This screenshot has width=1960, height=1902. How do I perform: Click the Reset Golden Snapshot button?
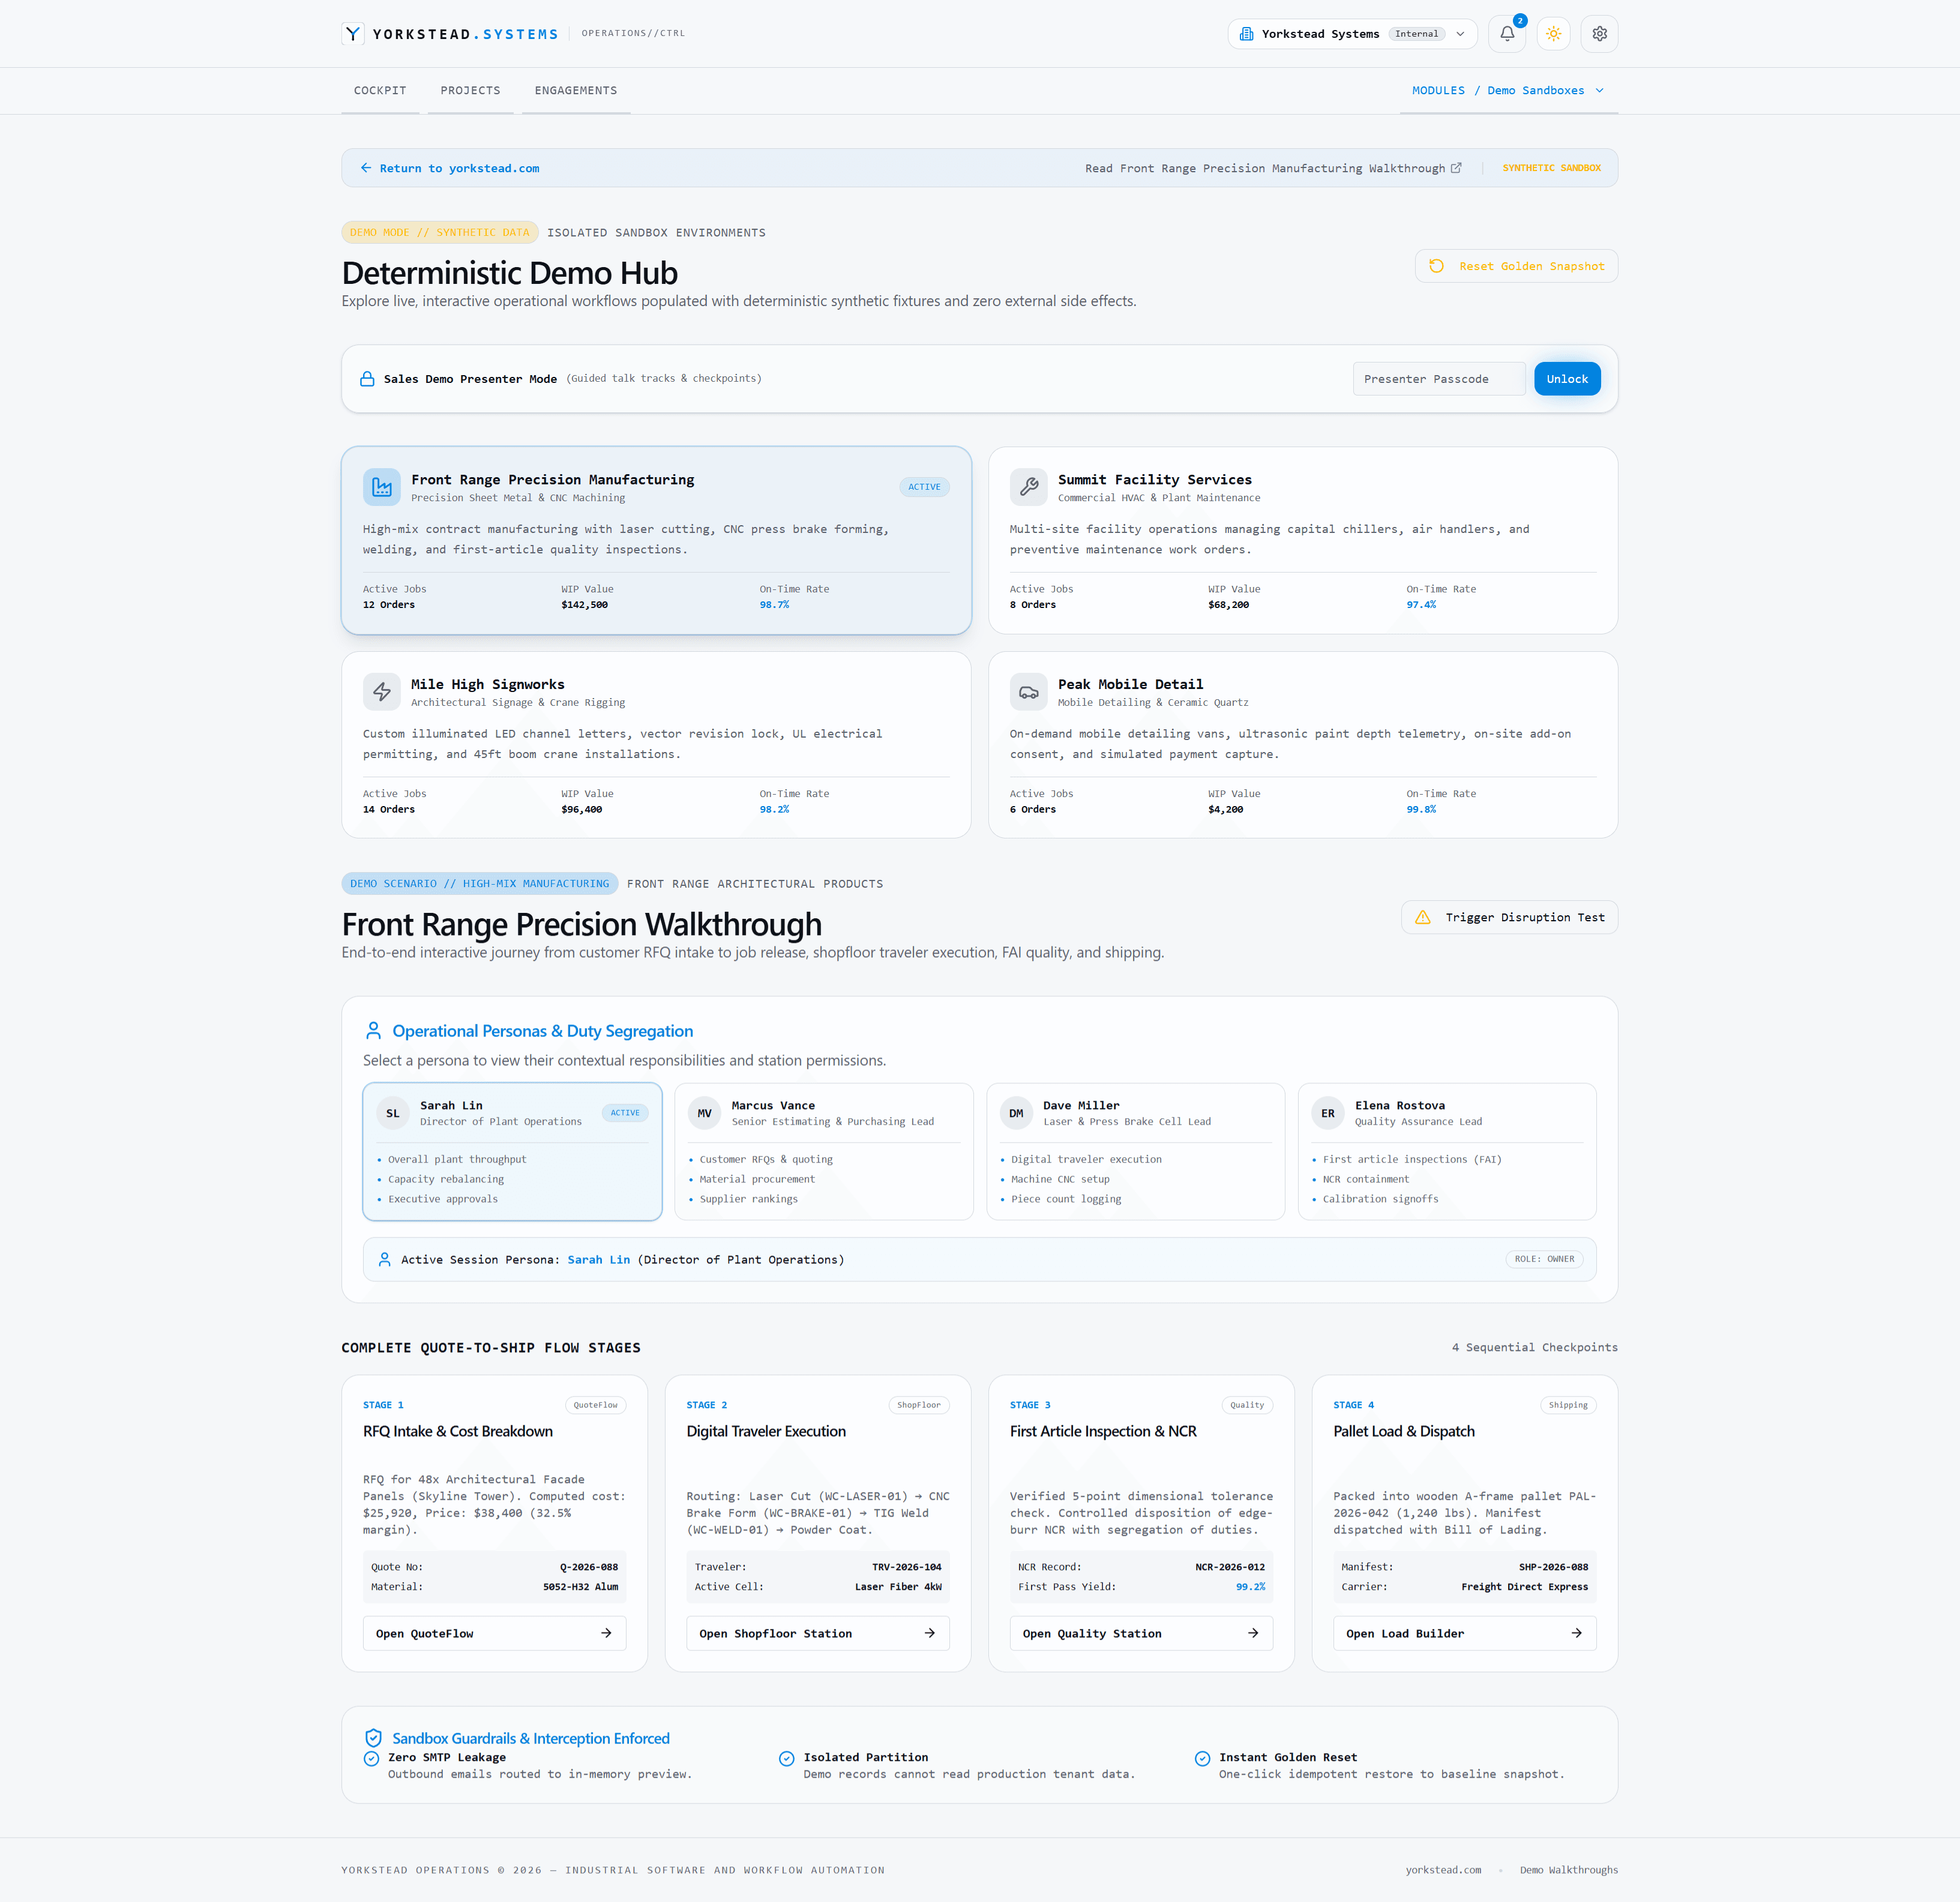(1516, 266)
